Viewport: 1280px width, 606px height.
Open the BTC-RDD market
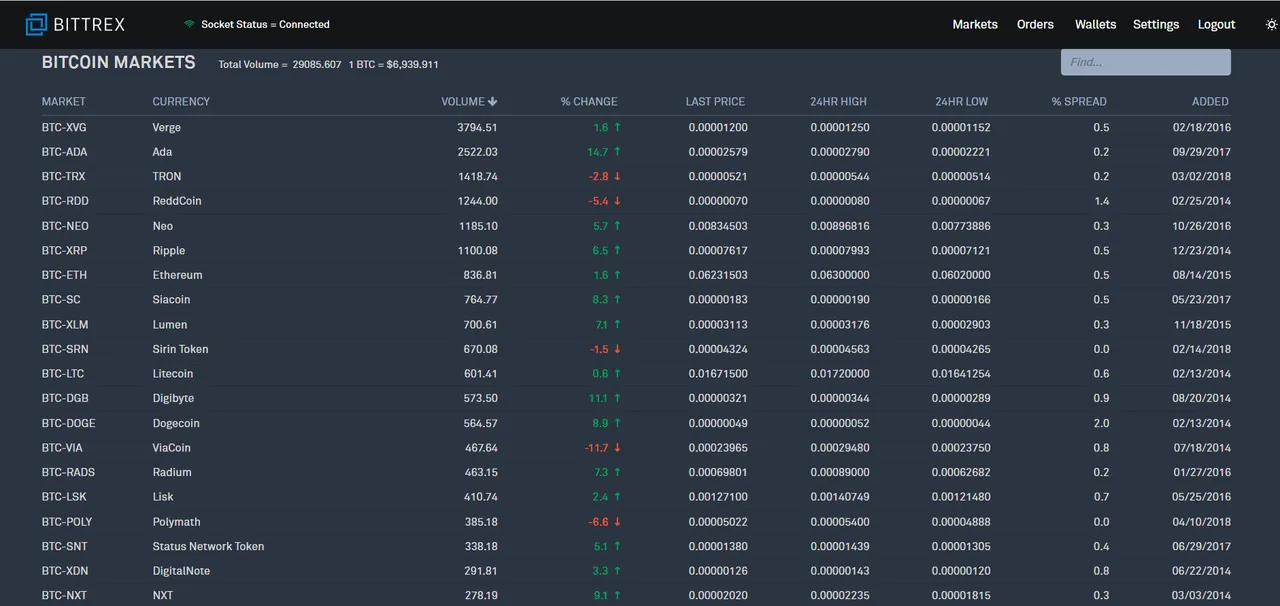coord(65,201)
